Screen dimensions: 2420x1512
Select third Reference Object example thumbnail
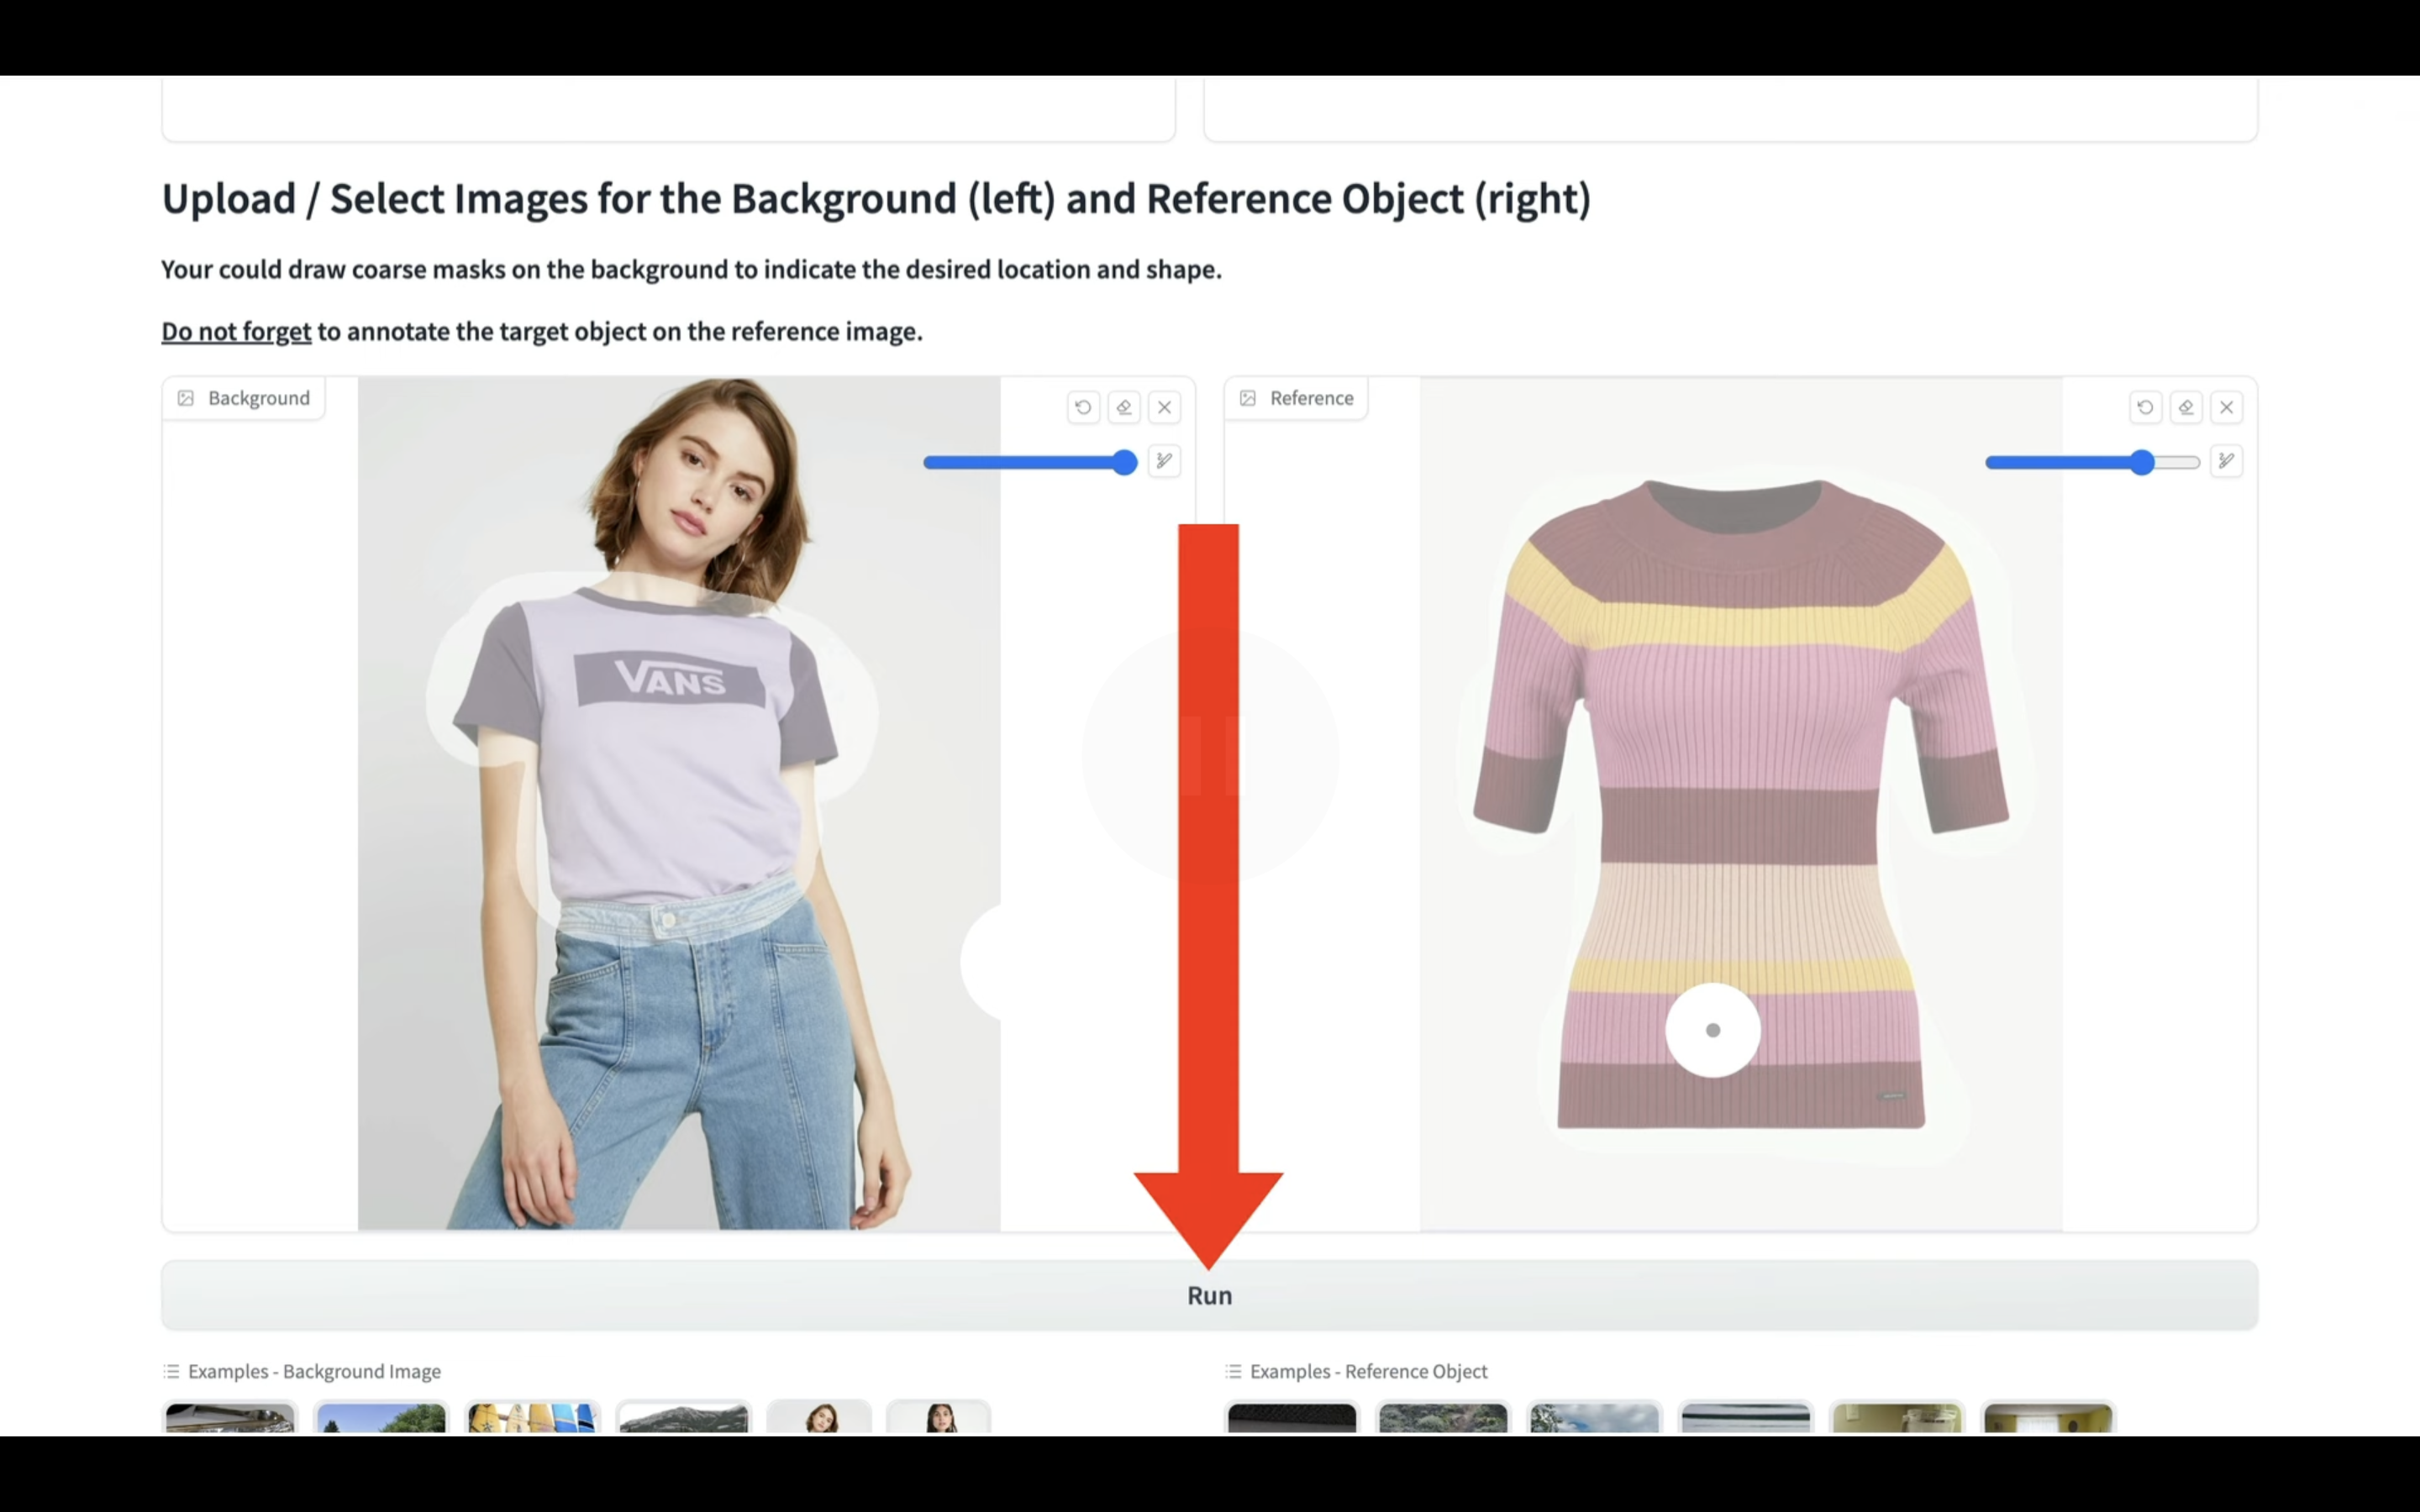1594,1418
